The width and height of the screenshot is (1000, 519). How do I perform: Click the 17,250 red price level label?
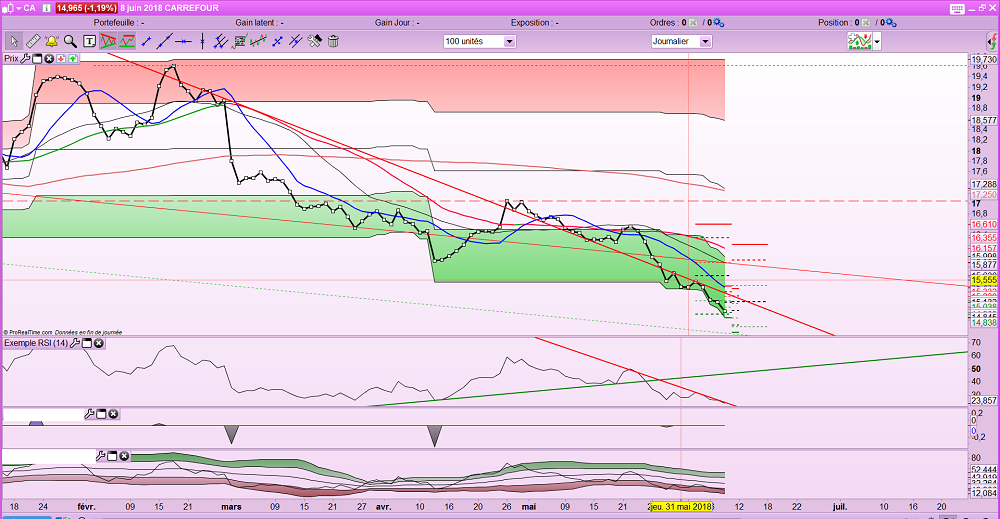click(x=984, y=195)
